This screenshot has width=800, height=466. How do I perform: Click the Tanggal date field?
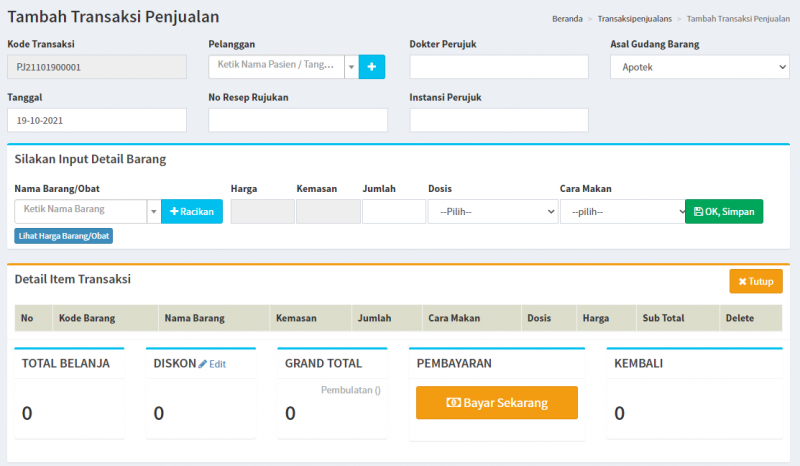tap(96, 120)
